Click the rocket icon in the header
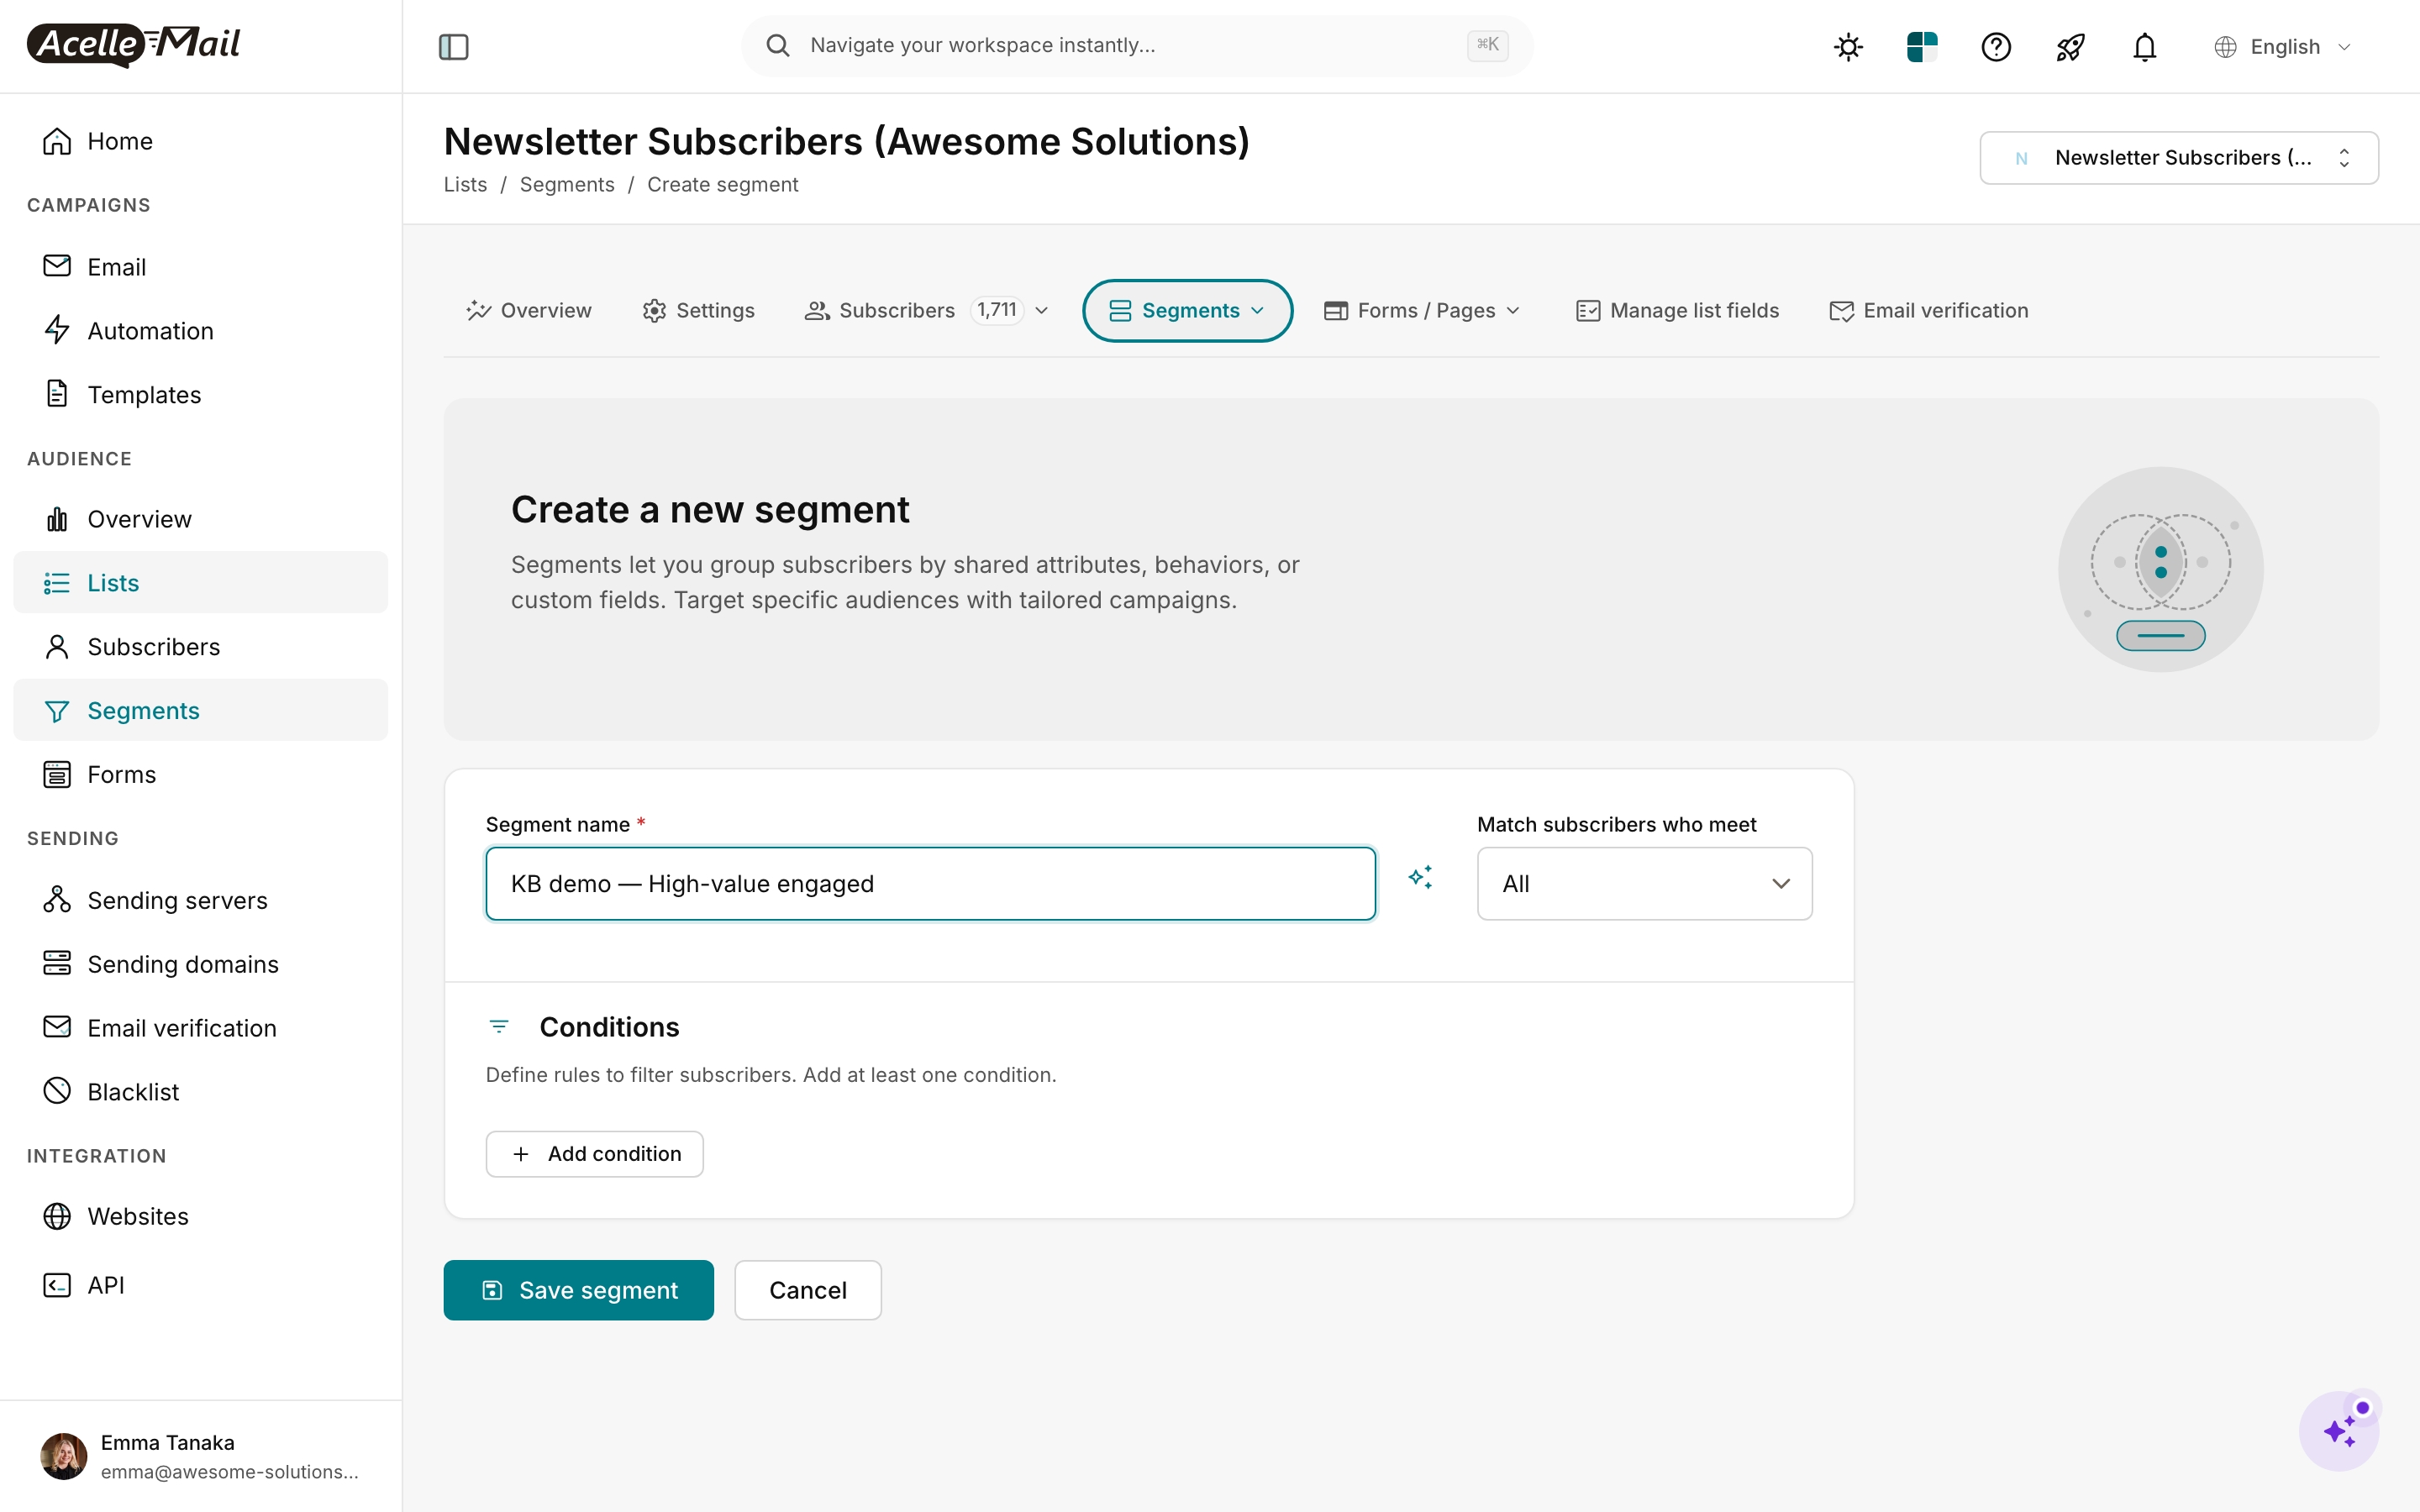 2070,47
